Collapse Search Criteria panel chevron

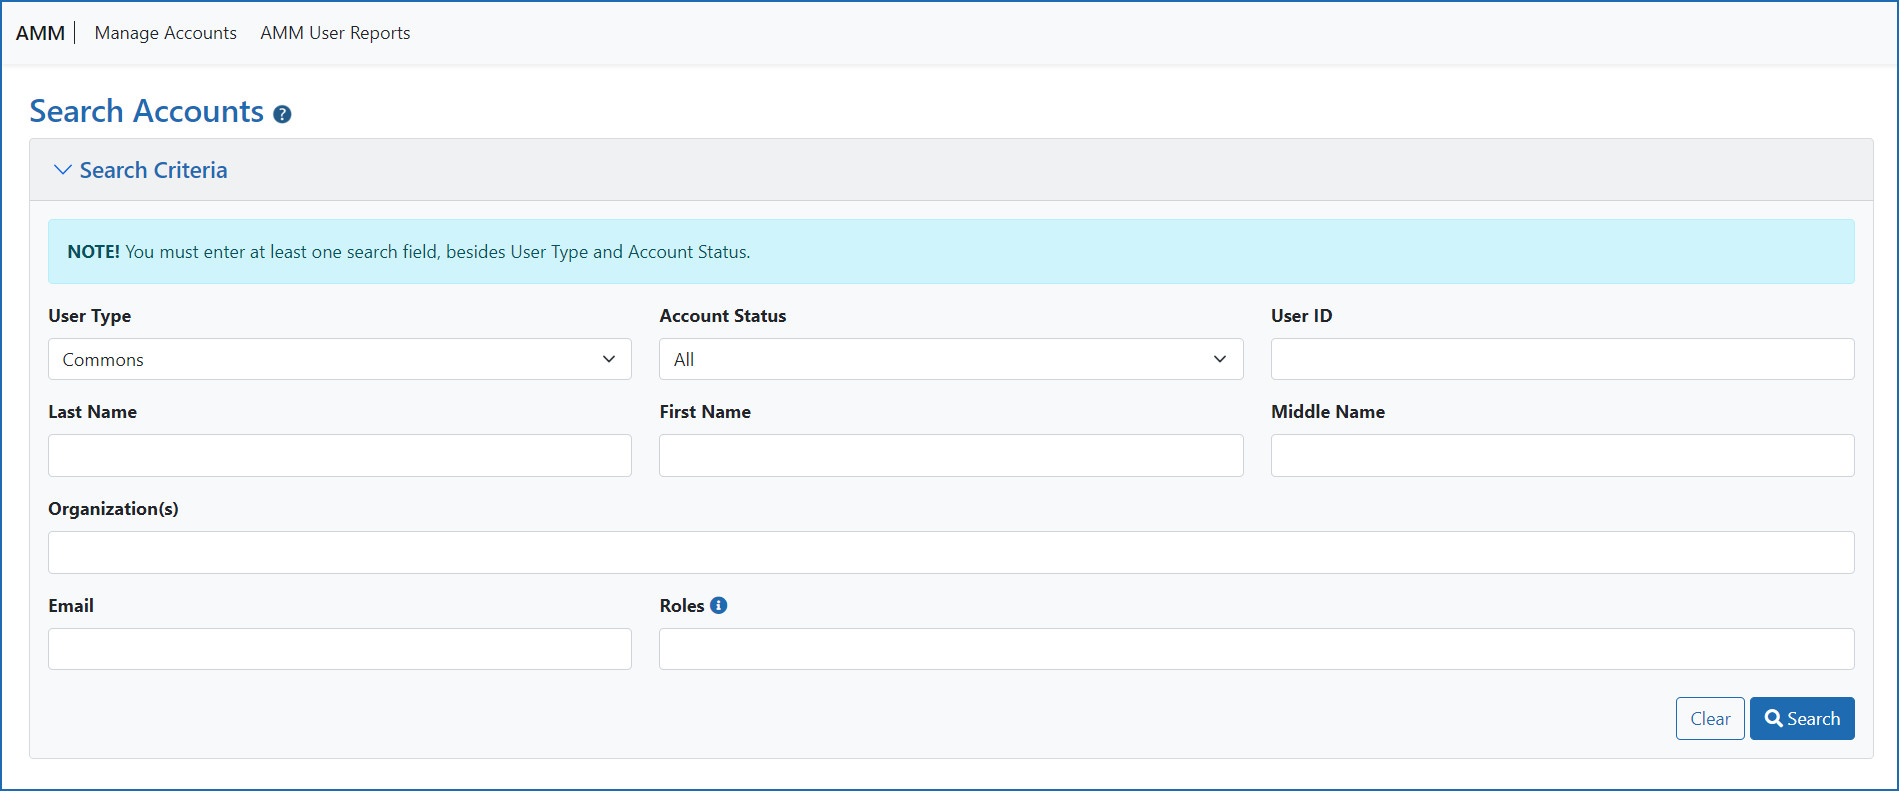[x=62, y=170]
